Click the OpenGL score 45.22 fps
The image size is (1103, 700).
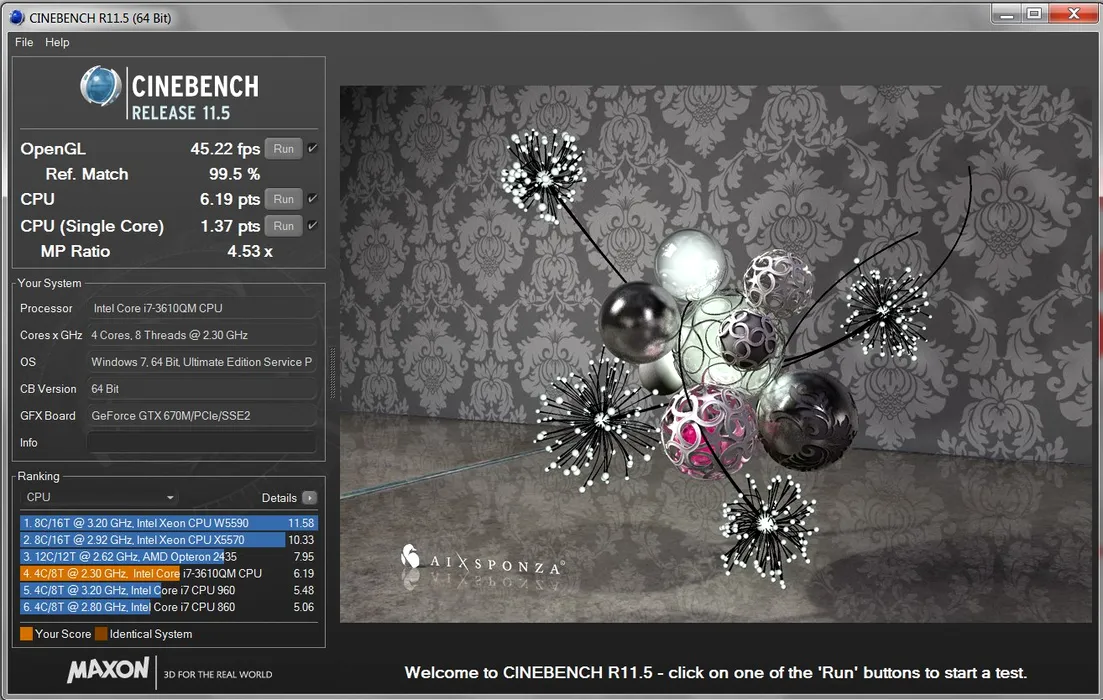(225, 149)
